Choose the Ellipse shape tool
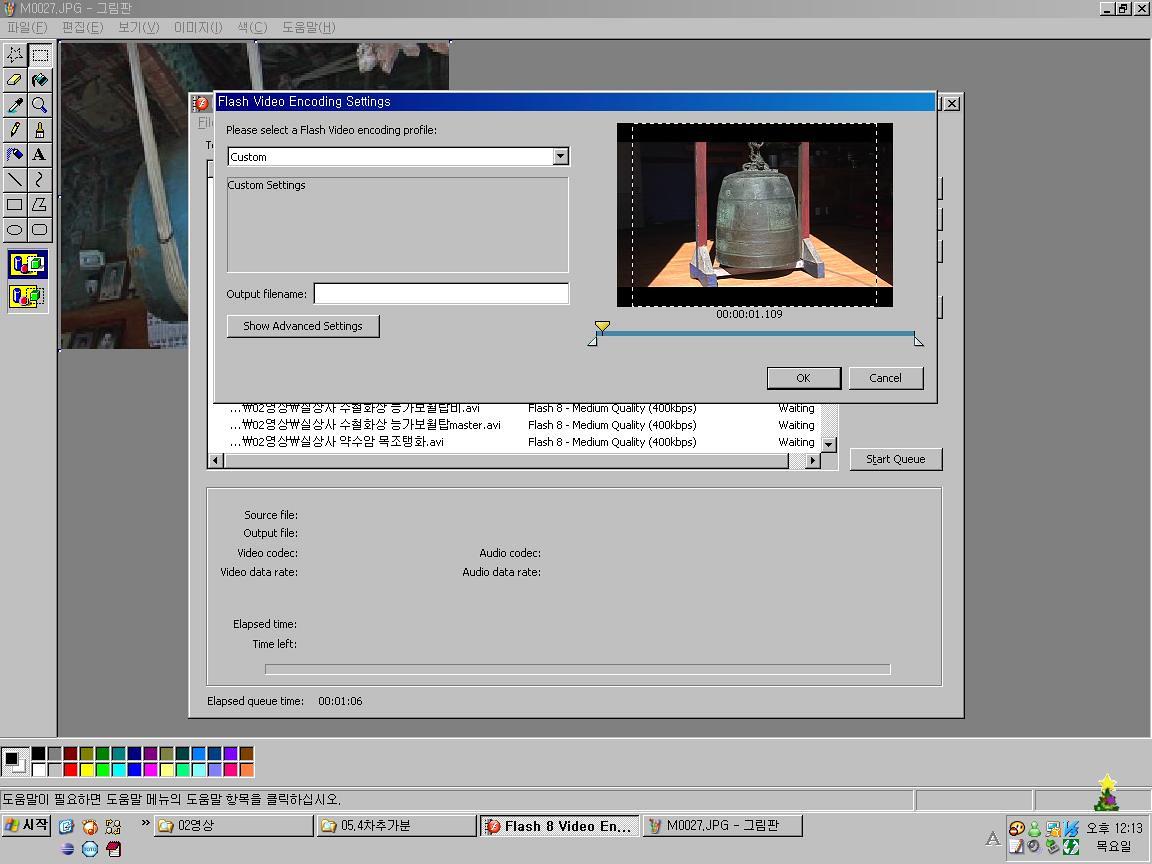The width and height of the screenshot is (1152, 864). (x=15, y=230)
